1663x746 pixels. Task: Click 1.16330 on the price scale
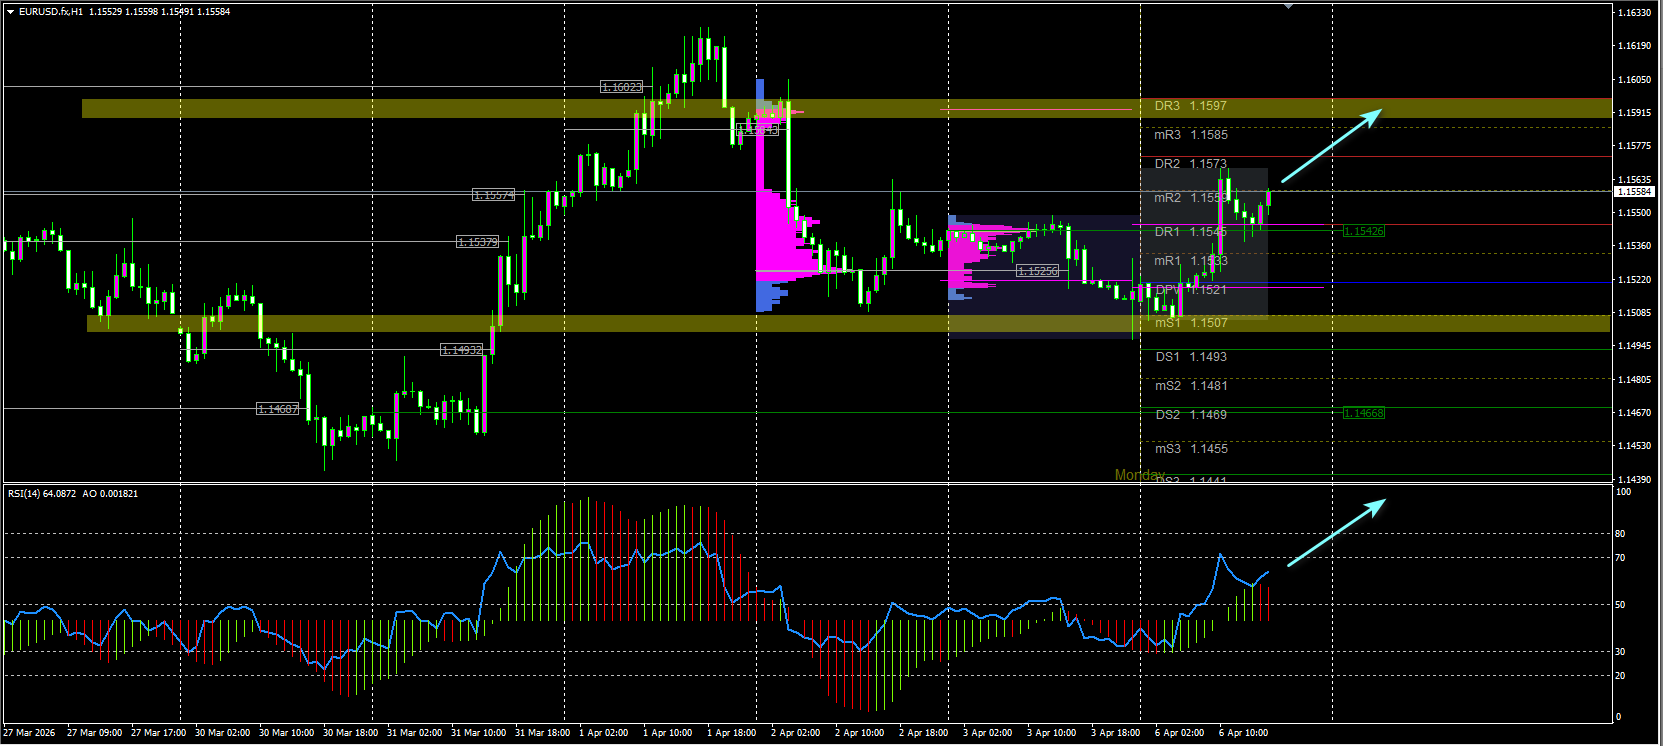(1634, 13)
